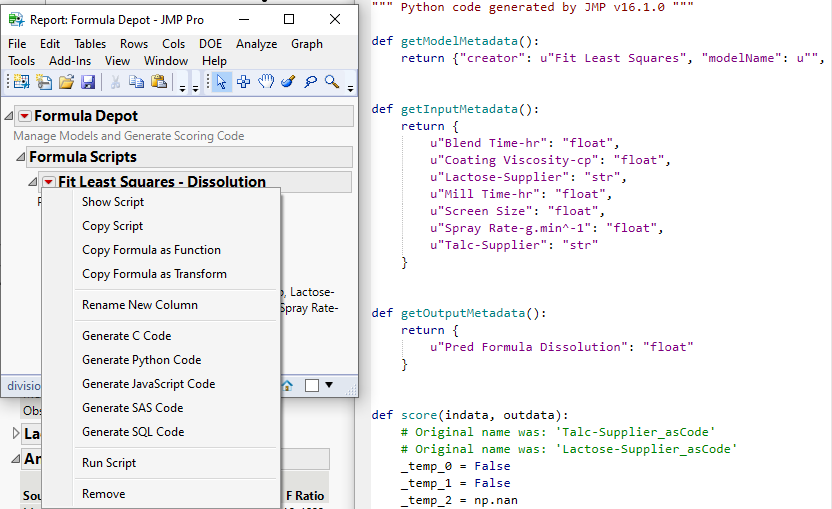Collapse the Formula Depot outline

pos(9,115)
